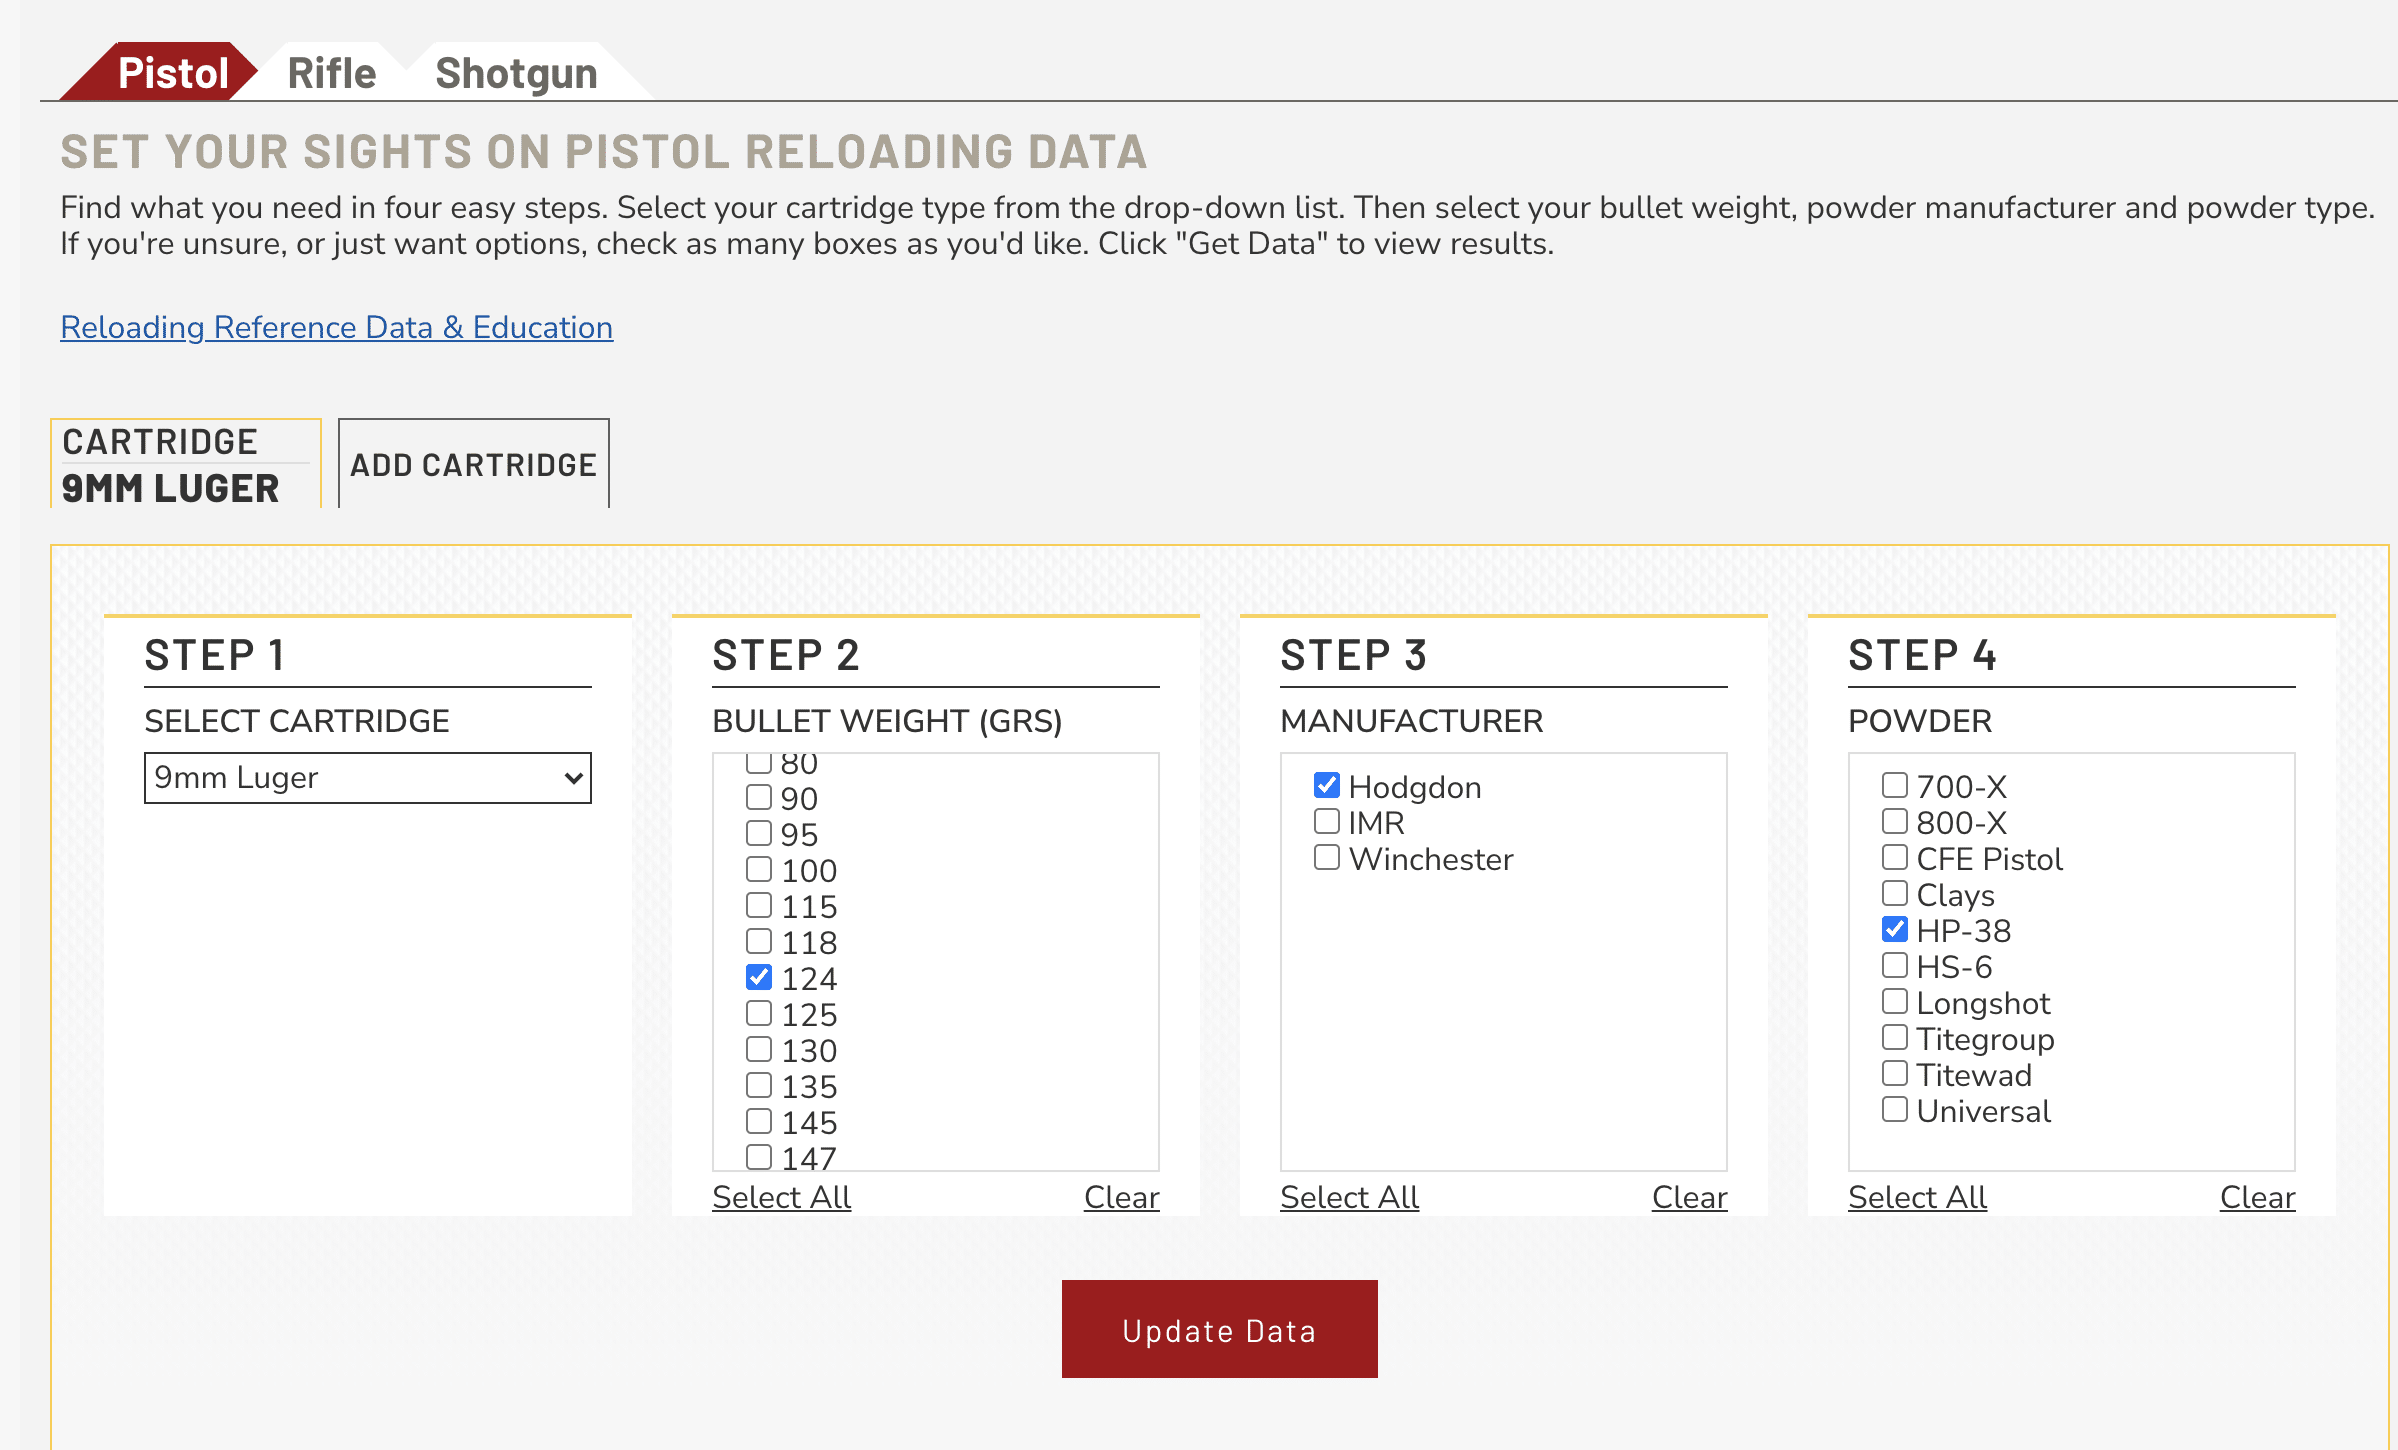This screenshot has width=2398, height=1450.
Task: Clear the manufacturer selections
Action: (x=1689, y=1197)
